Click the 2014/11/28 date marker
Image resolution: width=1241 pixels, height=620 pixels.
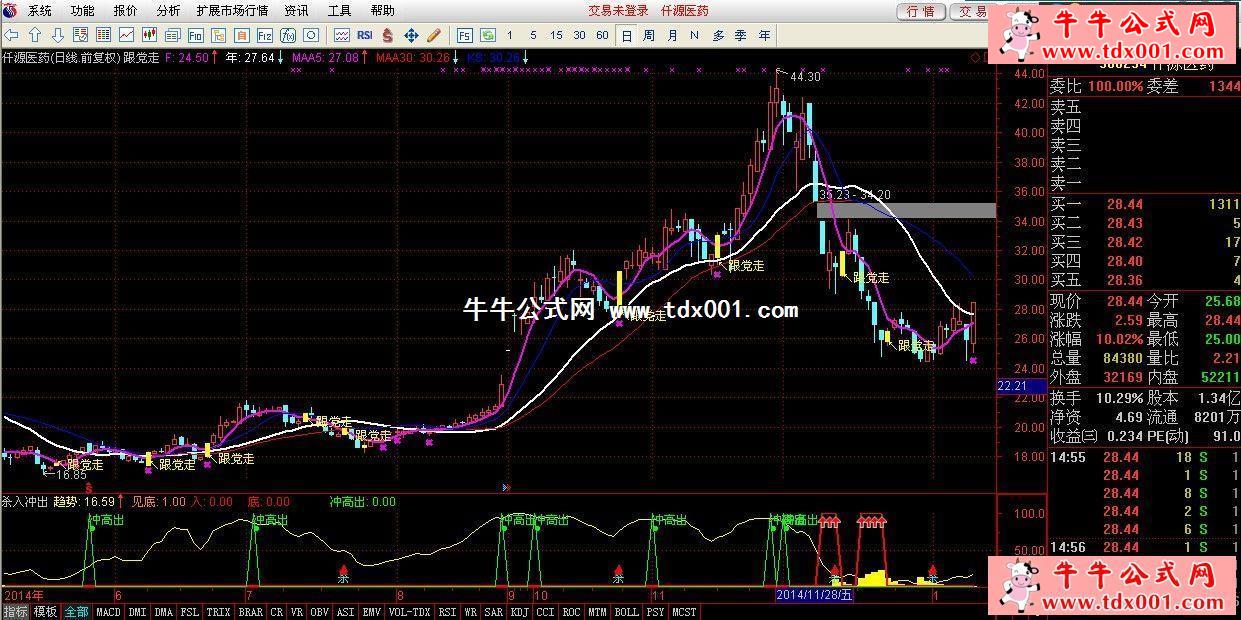coord(815,594)
